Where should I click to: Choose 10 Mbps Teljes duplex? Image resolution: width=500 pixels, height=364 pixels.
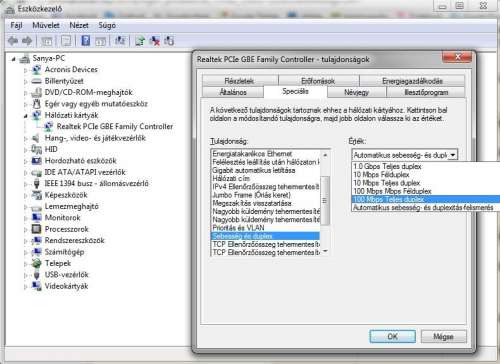pyautogui.click(x=426, y=183)
